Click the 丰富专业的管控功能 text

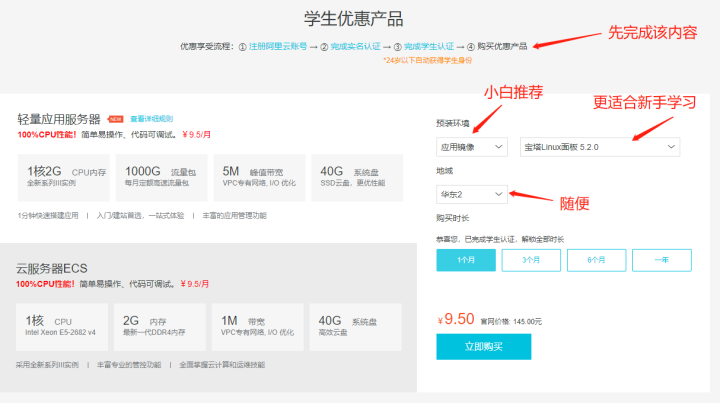pos(129,365)
